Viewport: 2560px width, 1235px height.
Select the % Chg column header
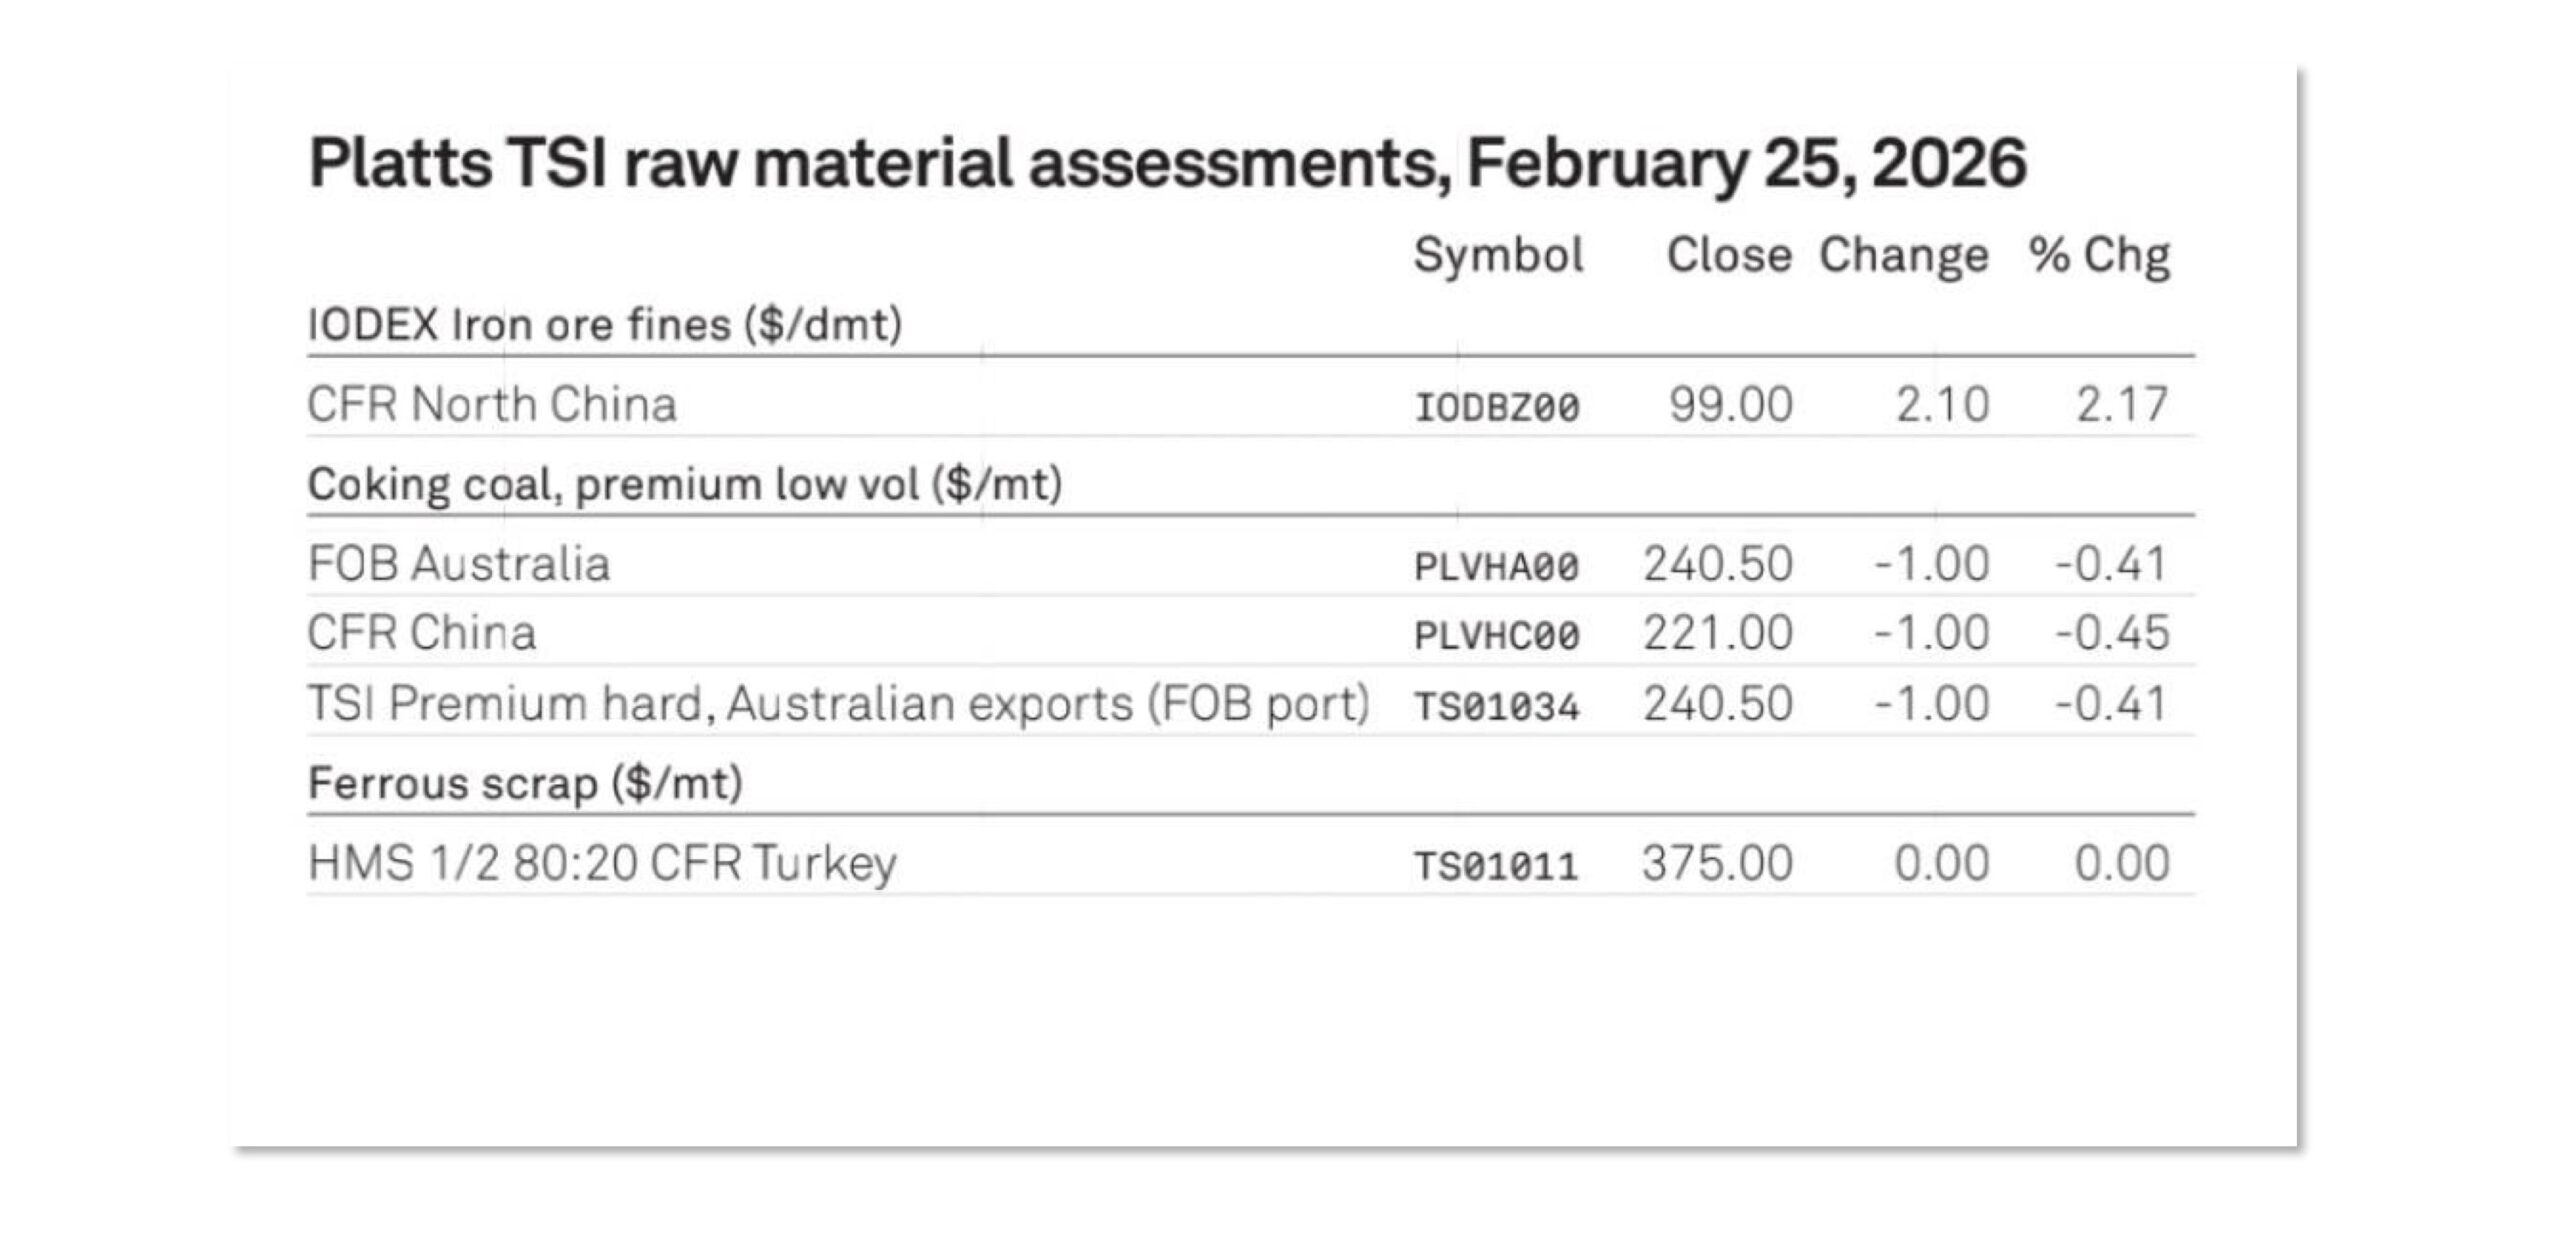point(2099,256)
